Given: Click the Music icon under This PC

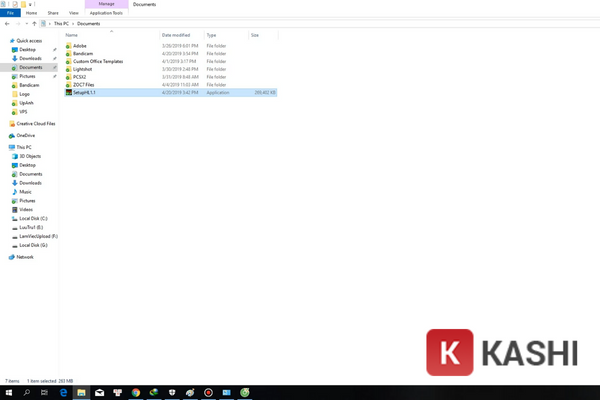Looking at the screenshot, I should (x=14, y=192).
